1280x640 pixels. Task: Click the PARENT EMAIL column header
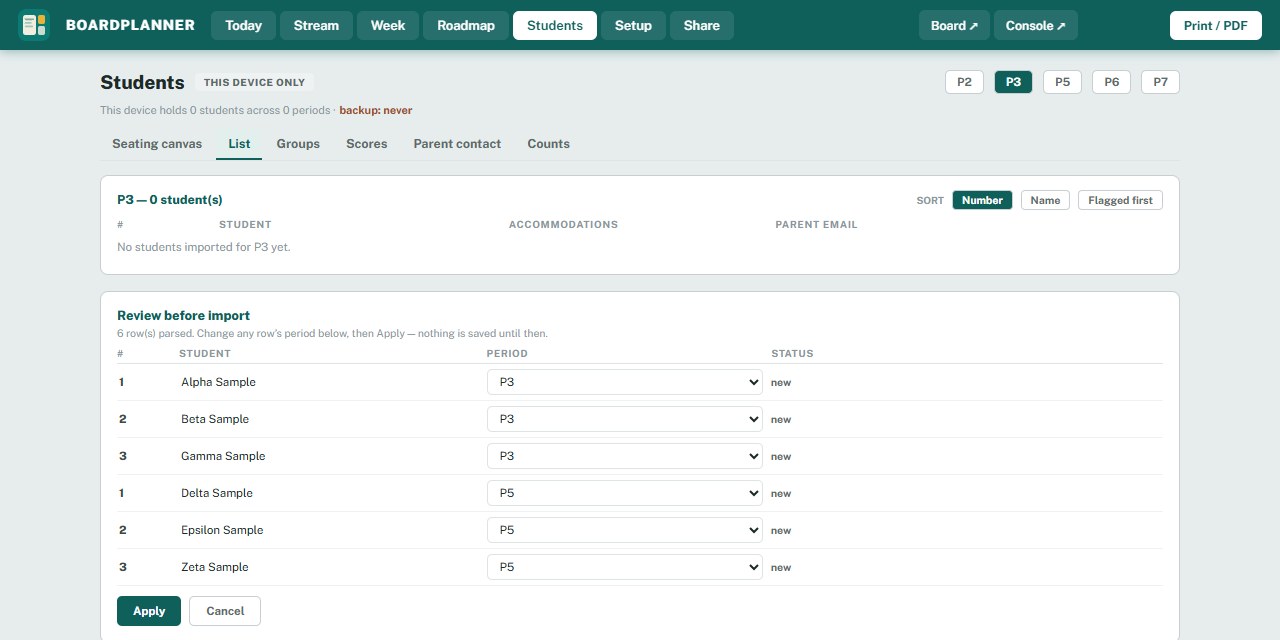click(816, 225)
